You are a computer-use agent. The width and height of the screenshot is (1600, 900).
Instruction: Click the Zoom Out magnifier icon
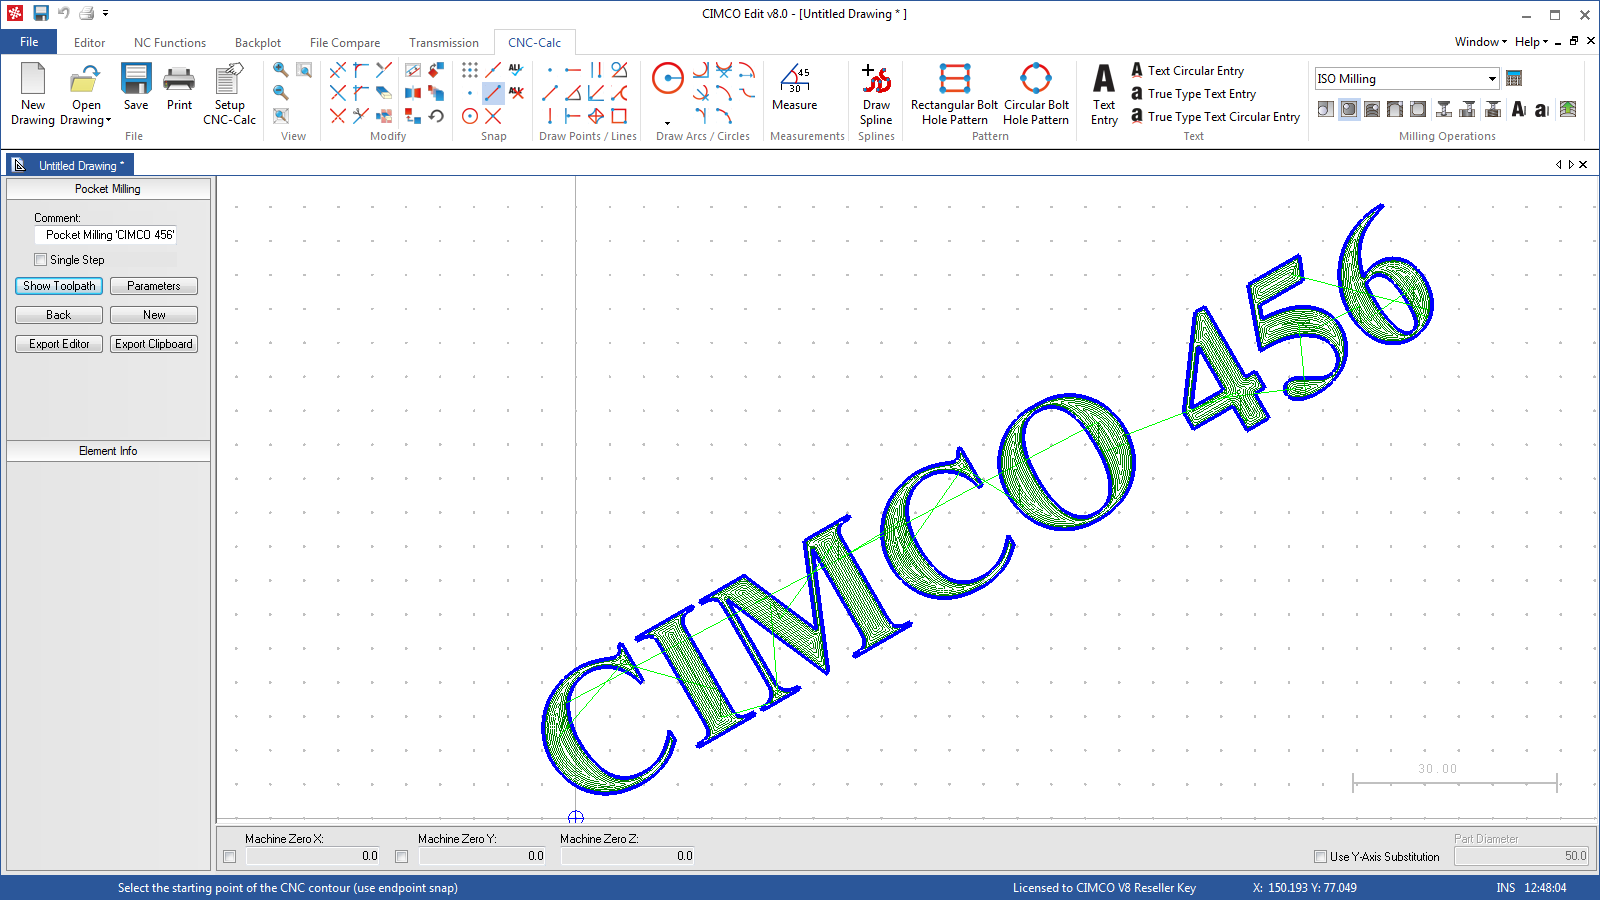(281, 93)
